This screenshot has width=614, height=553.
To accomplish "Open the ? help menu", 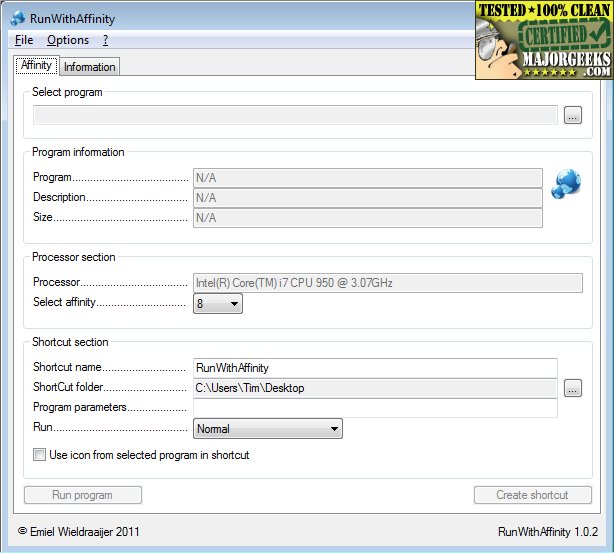I will tap(105, 40).
